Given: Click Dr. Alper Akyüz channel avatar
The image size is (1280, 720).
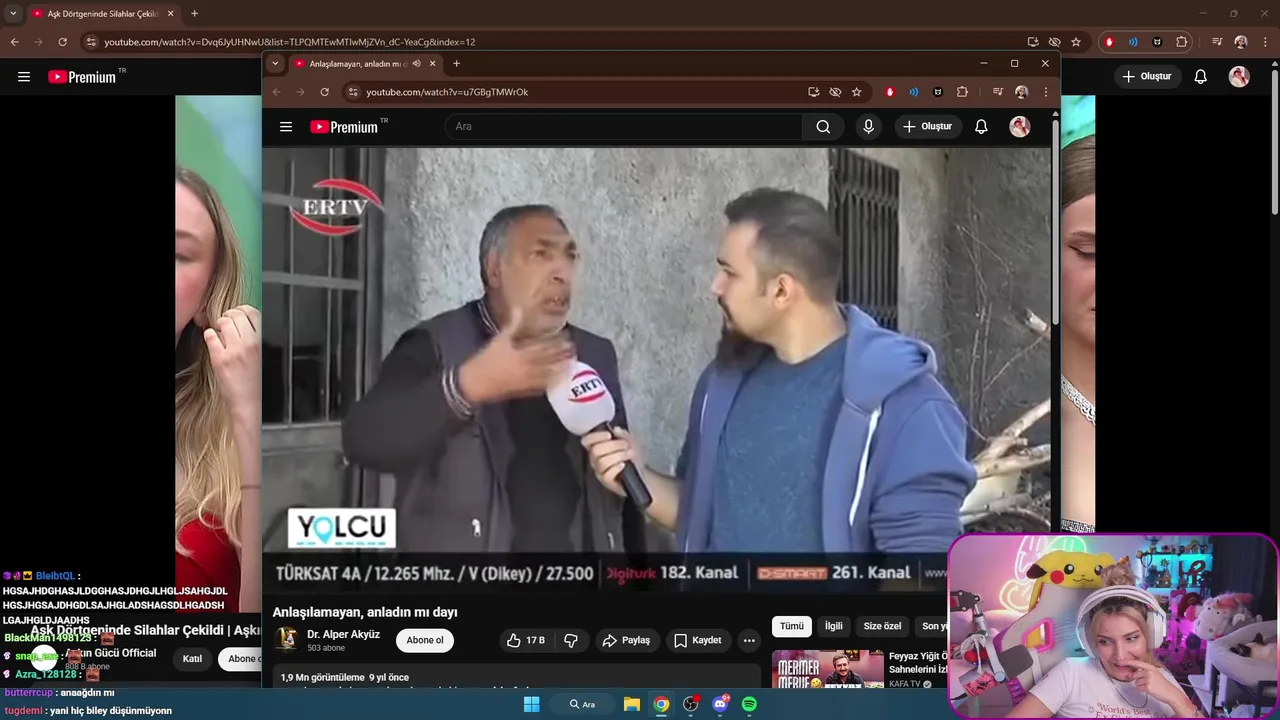Looking at the screenshot, I should [287, 640].
